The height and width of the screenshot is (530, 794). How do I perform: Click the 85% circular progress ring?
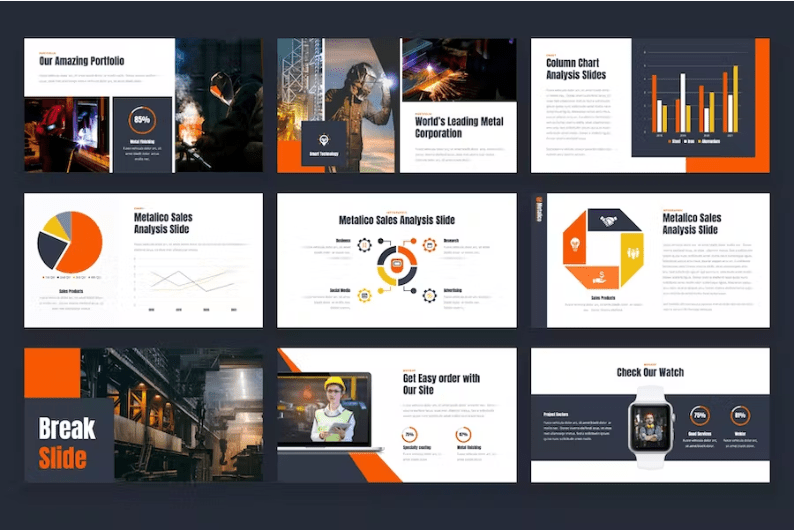coord(142,120)
